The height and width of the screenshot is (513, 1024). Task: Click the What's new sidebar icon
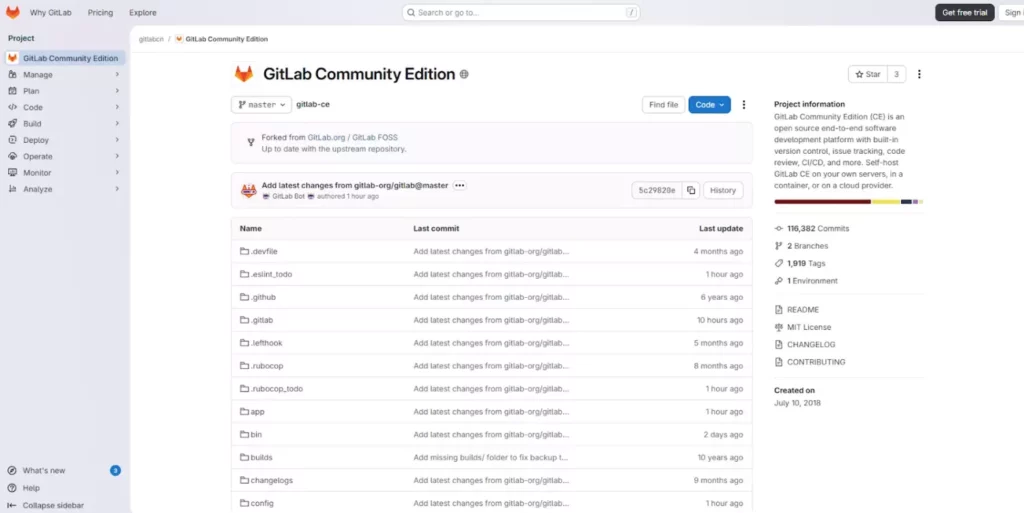coord(12,471)
